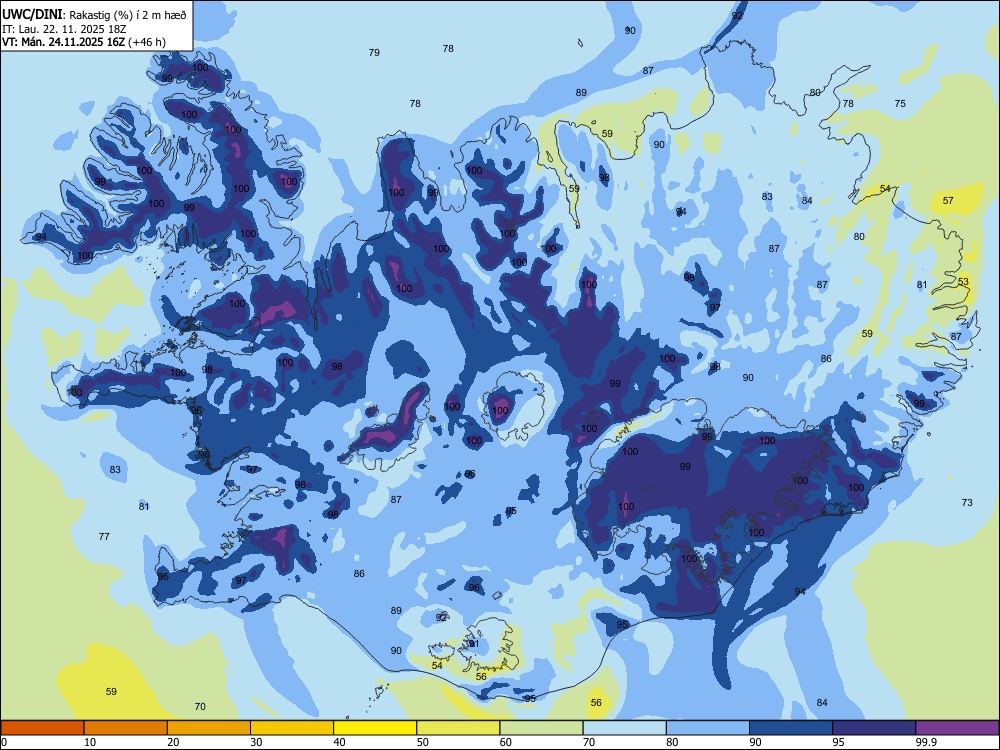This screenshot has width=1000, height=750.
Task: Click the legend tick label "10"
Action: coord(90,742)
